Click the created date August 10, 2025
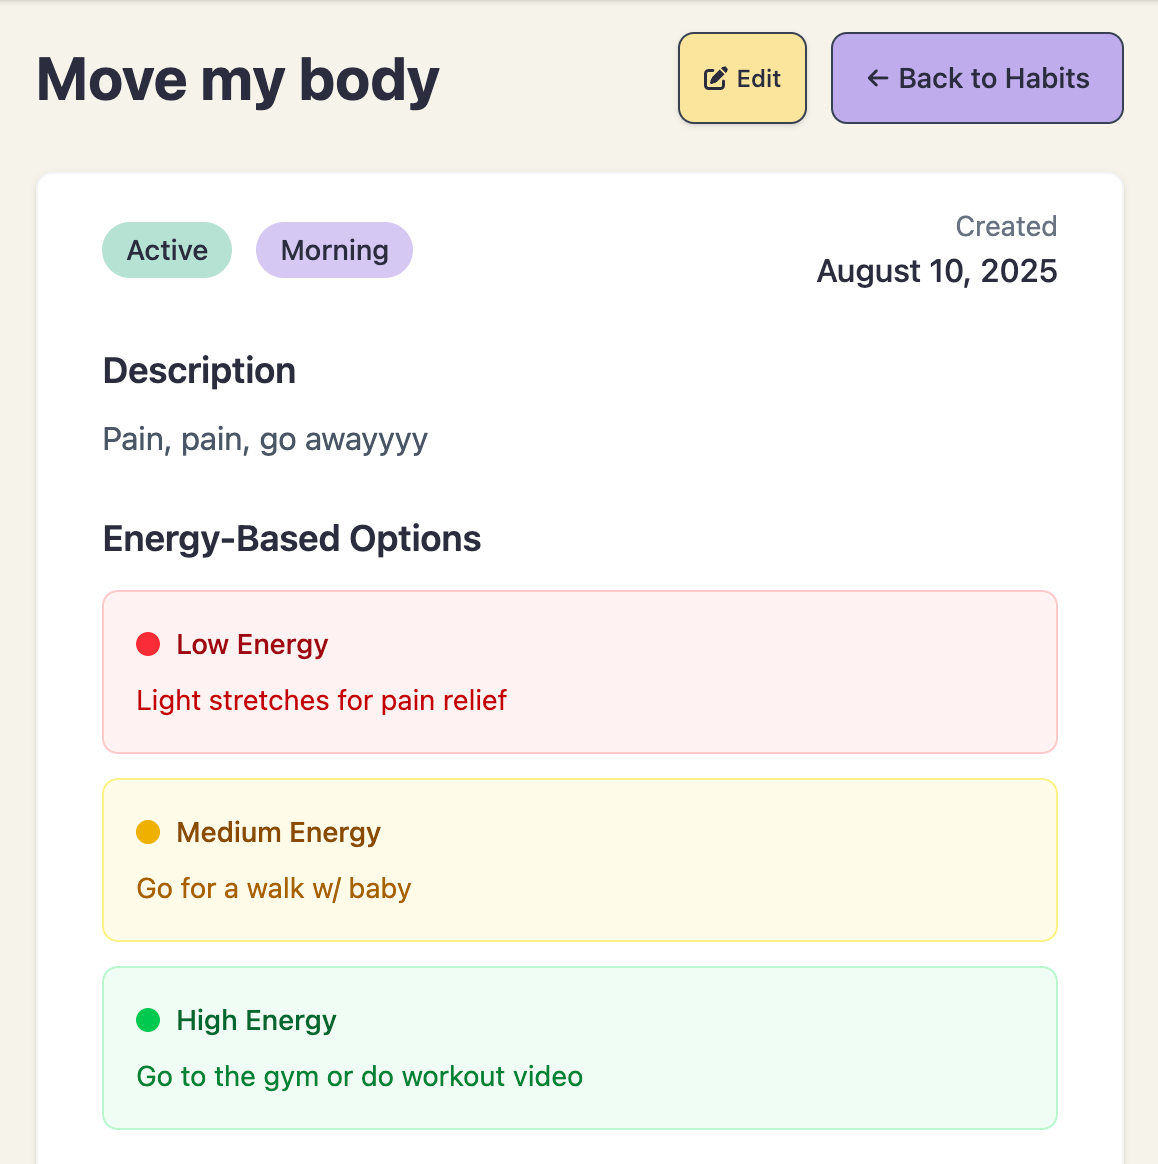 point(936,270)
